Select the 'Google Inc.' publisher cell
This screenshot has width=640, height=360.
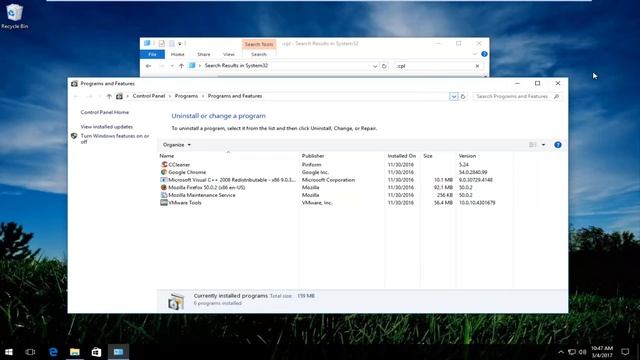click(x=315, y=172)
